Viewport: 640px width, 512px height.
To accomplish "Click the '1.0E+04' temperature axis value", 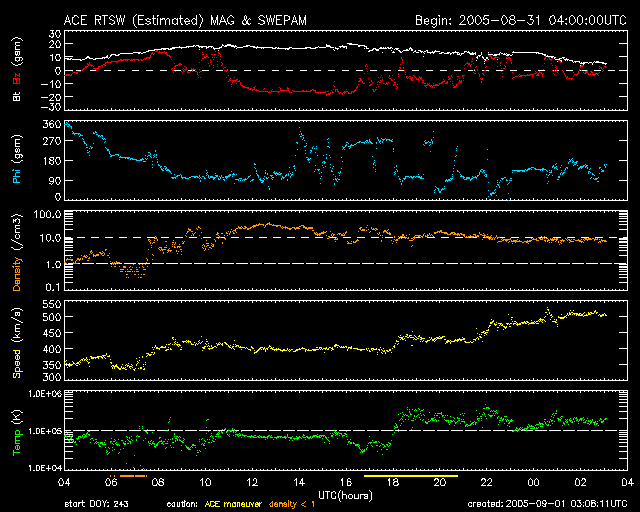I will (x=45, y=468).
